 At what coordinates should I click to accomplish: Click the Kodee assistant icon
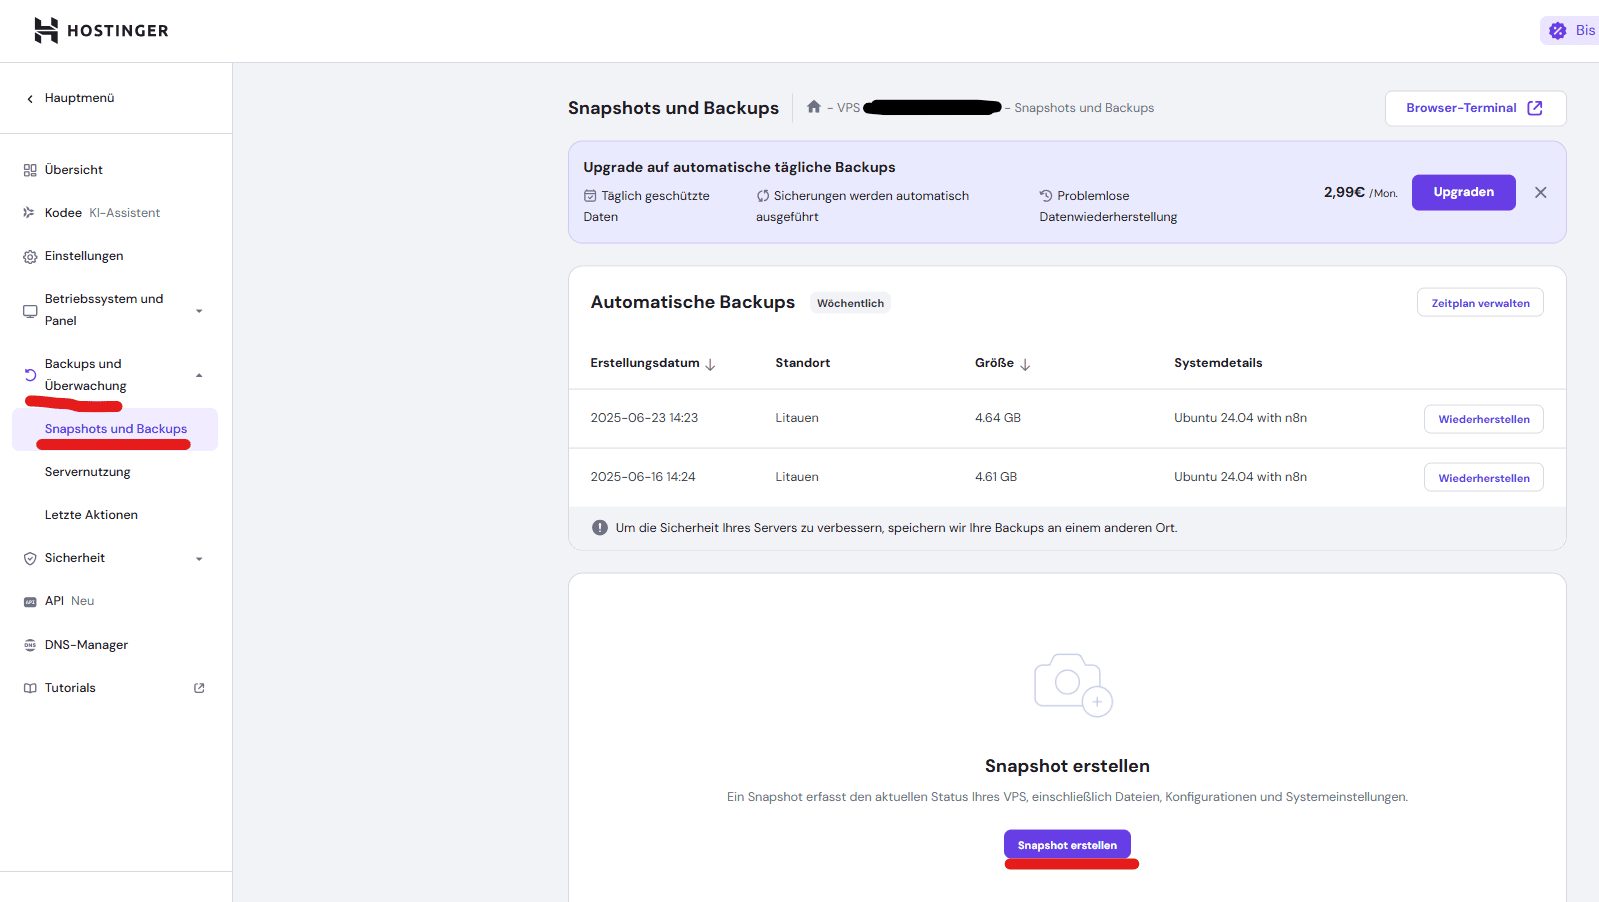click(29, 213)
